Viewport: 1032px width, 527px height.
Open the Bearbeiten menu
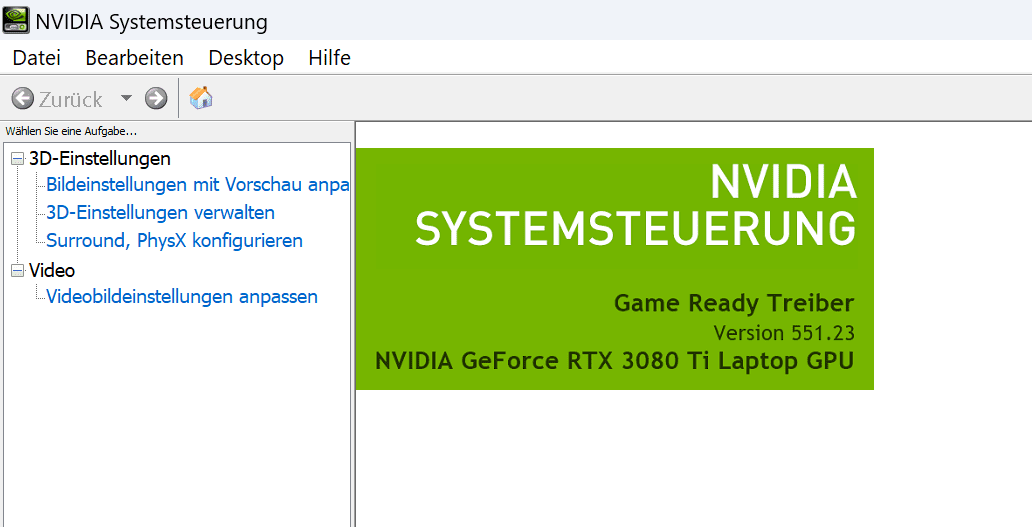(x=134, y=58)
